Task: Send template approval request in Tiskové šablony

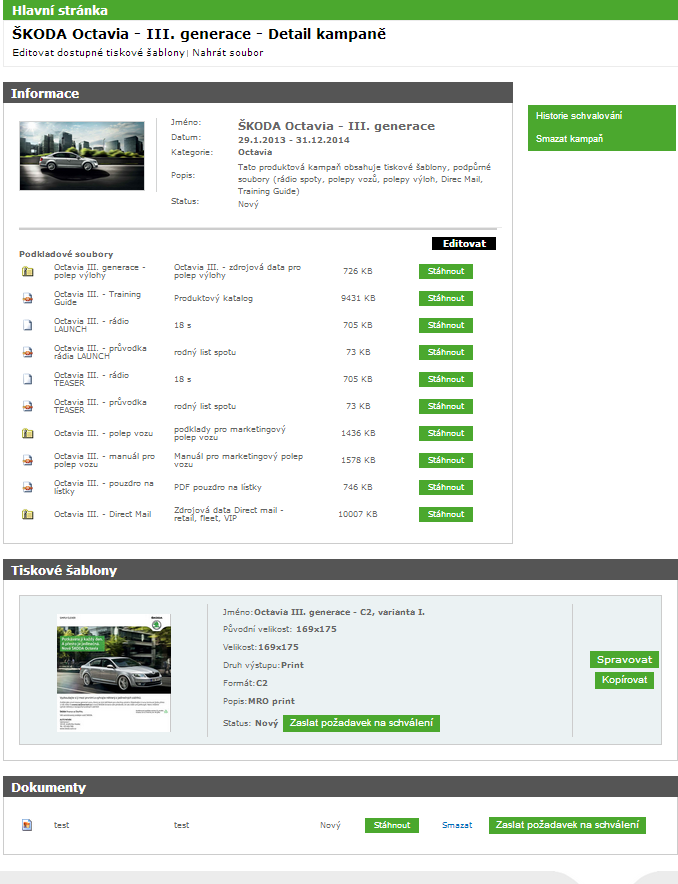Action: pos(361,723)
